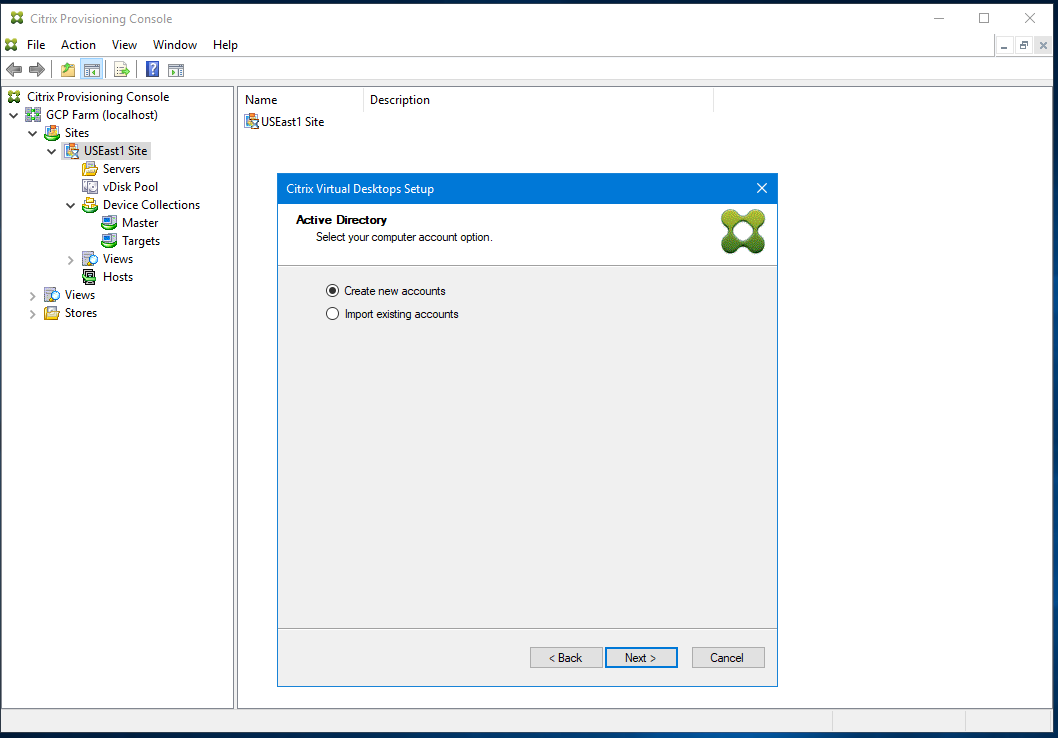Screen dimensions: 1058x738
Task: Open the File menu
Action: (x=36, y=45)
